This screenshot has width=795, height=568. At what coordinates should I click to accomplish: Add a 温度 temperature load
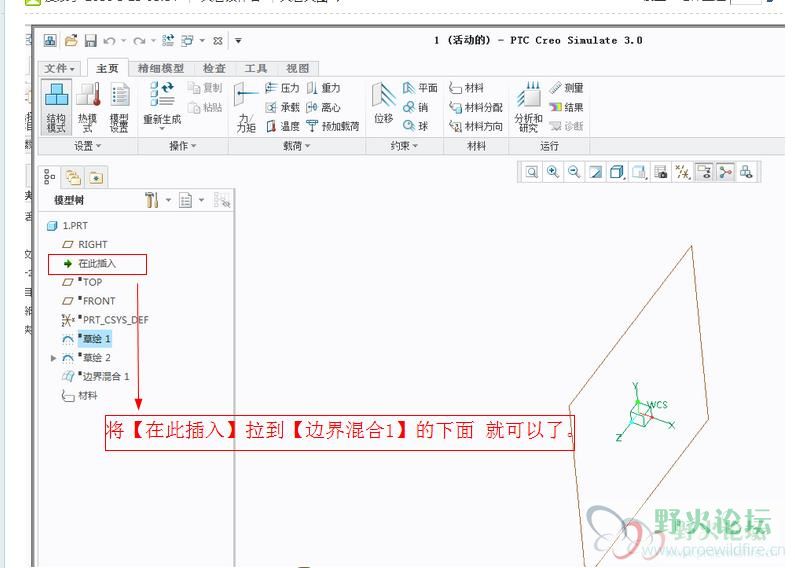[x=282, y=126]
